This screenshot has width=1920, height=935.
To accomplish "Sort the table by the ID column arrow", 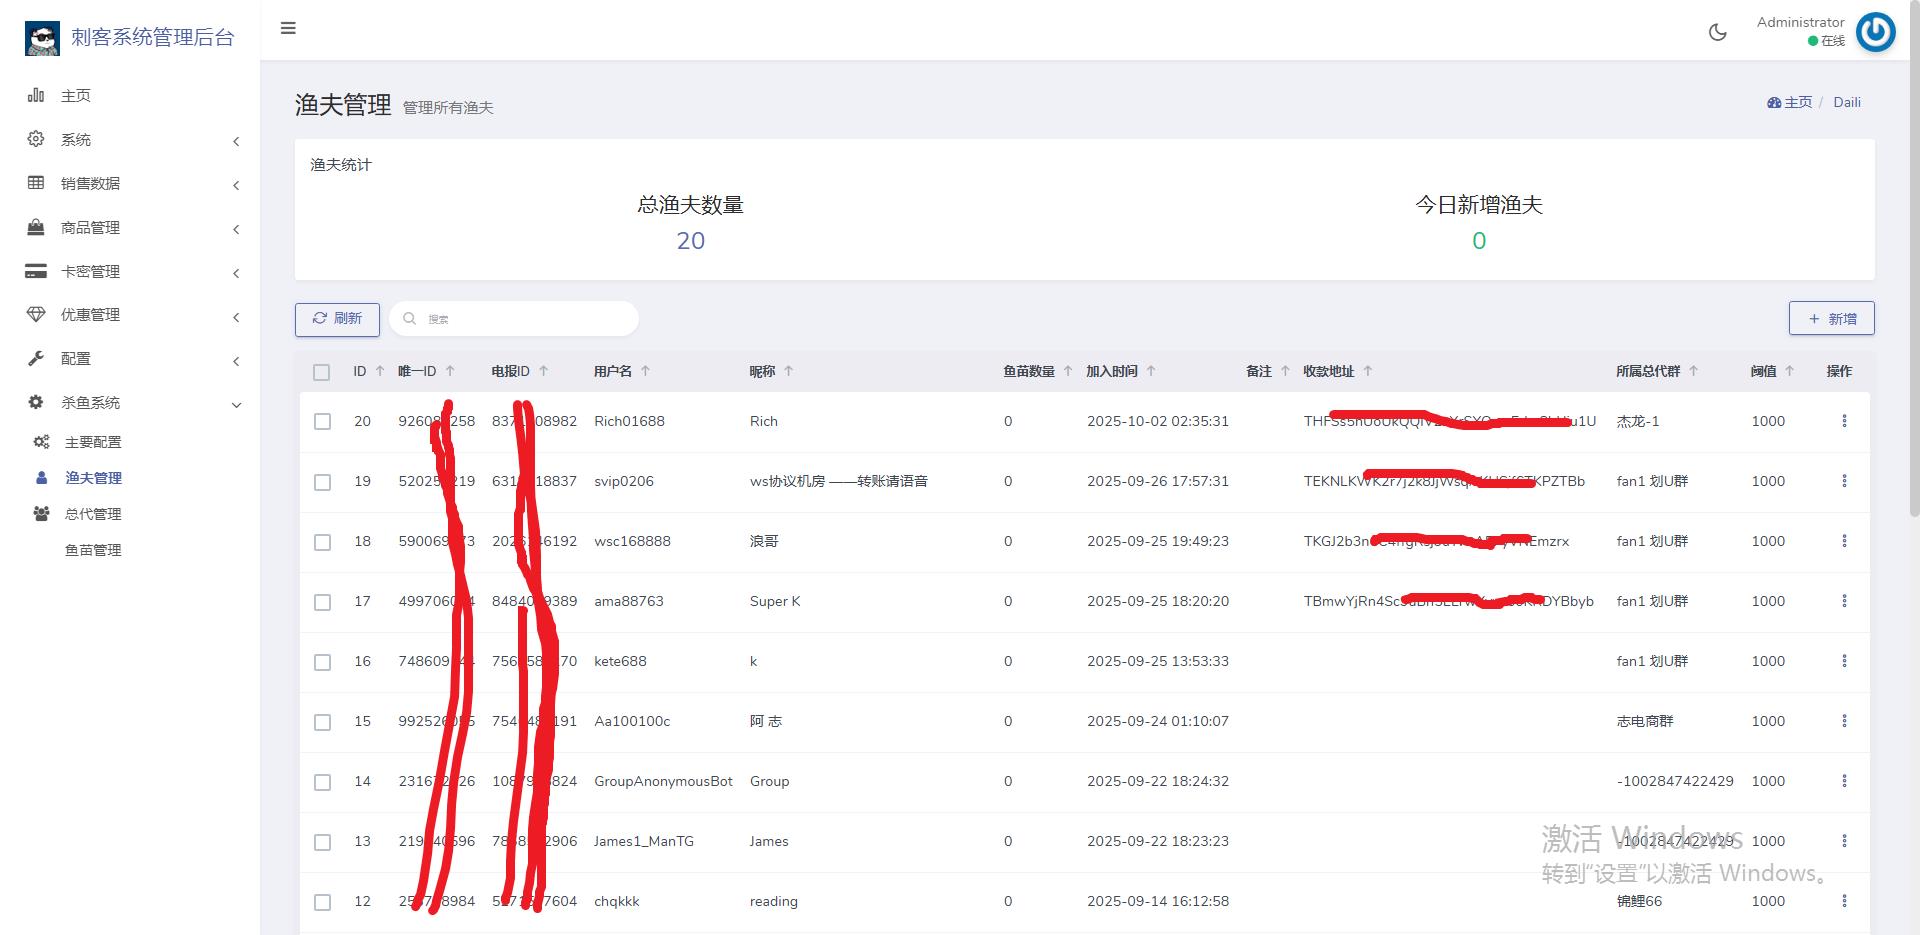I will click(x=380, y=371).
